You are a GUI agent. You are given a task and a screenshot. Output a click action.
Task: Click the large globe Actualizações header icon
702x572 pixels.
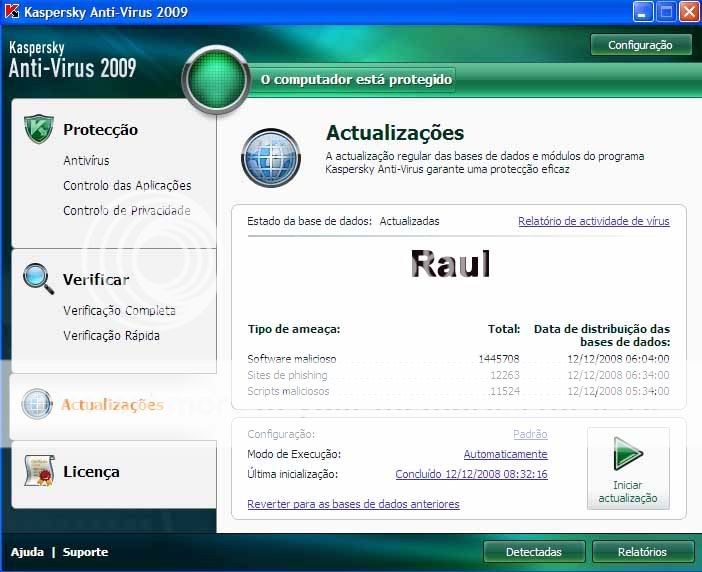(271, 158)
